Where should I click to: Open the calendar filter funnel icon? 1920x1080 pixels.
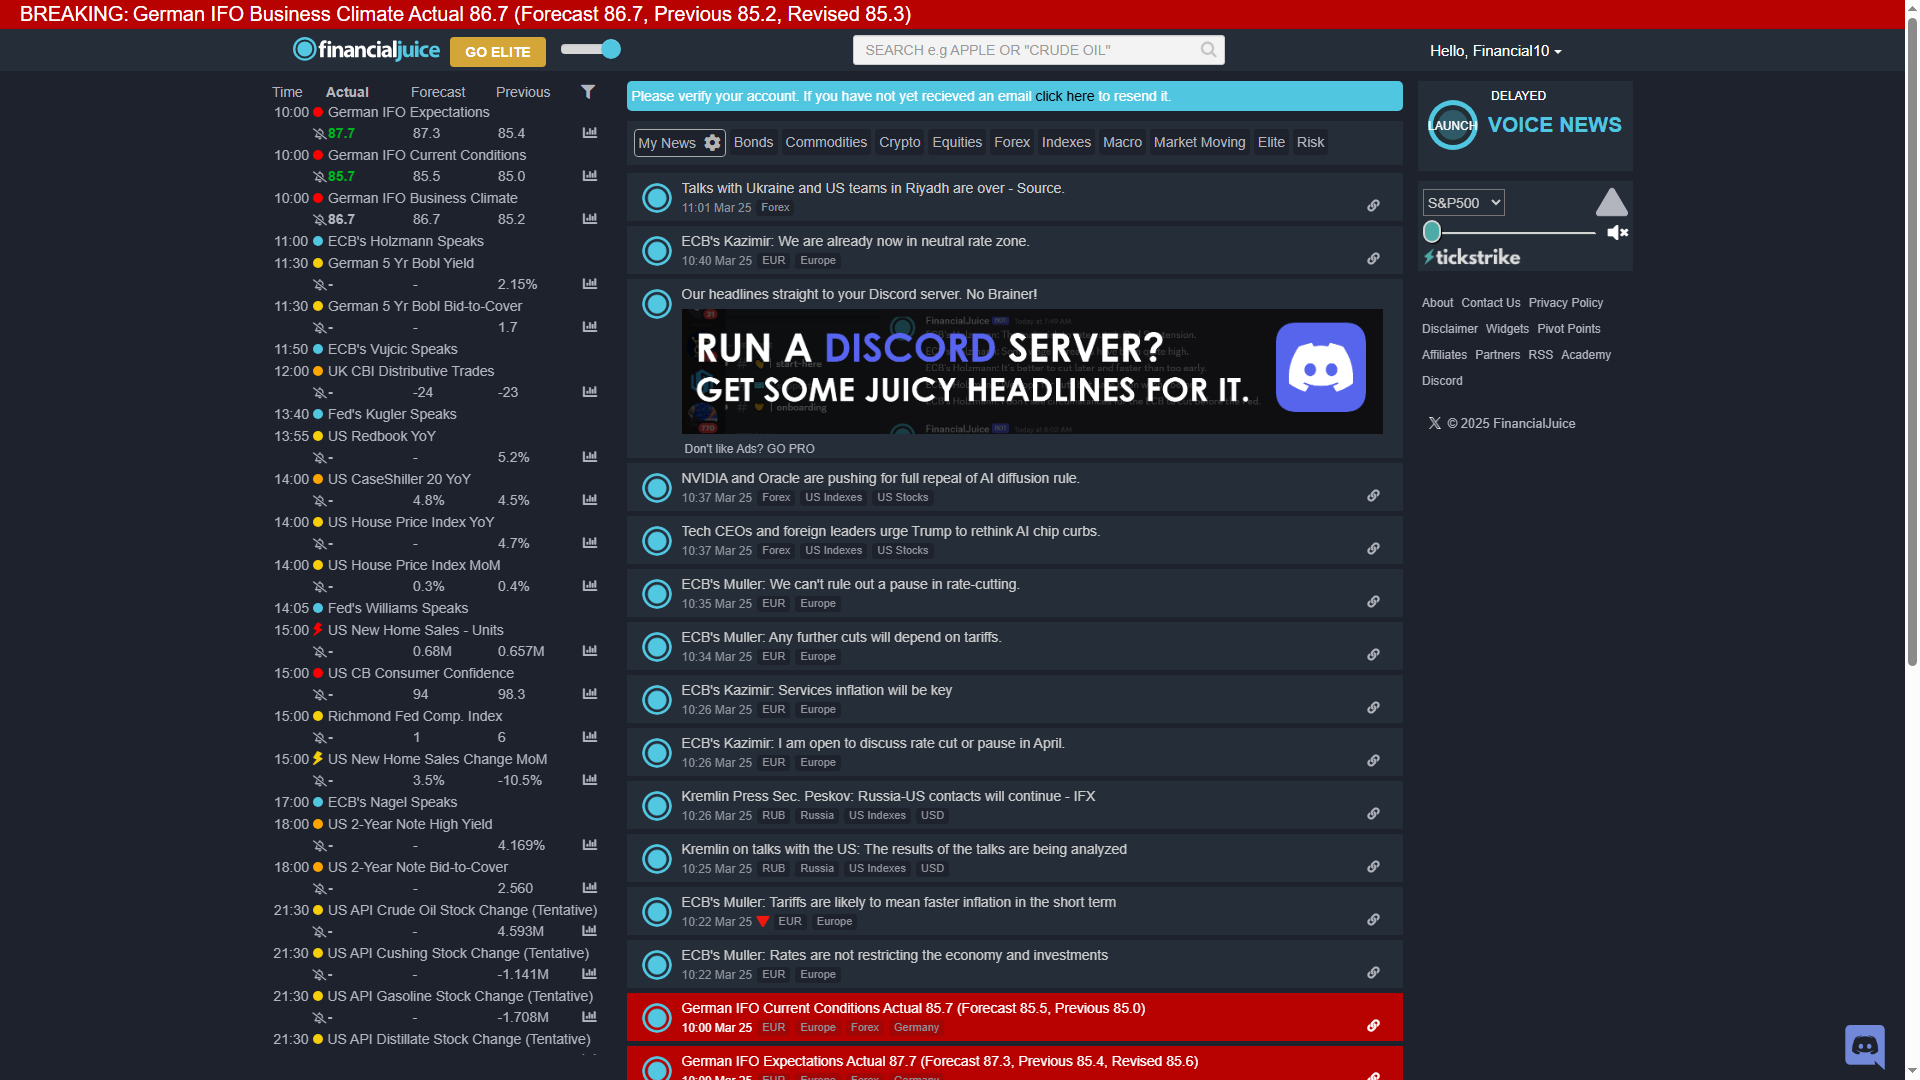coord(588,92)
